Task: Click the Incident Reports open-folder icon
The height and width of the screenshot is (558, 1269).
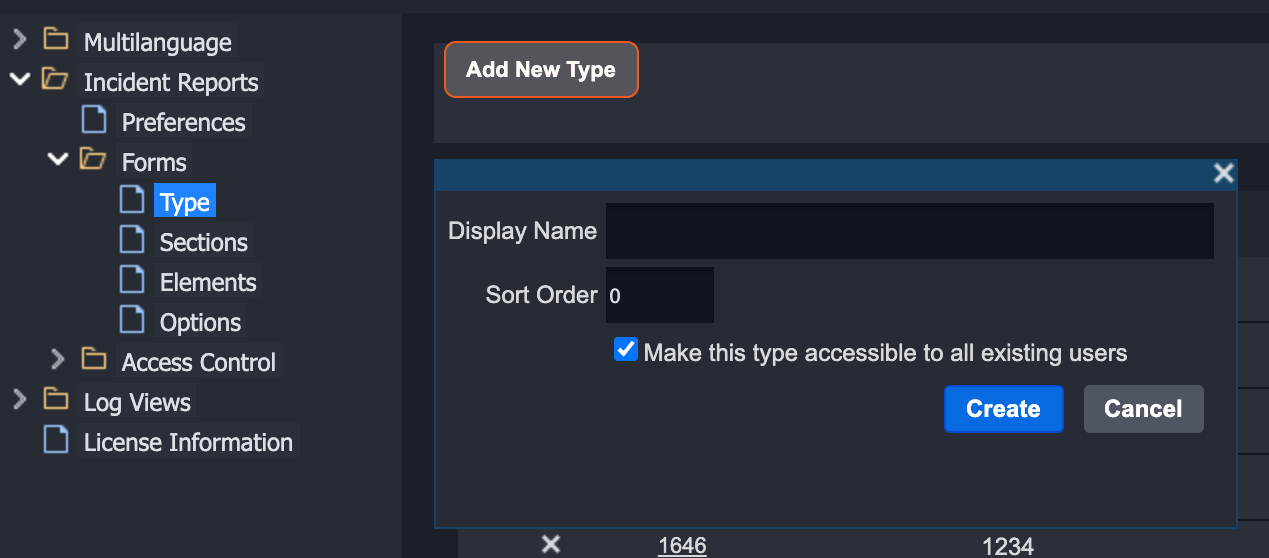Action: (56, 80)
